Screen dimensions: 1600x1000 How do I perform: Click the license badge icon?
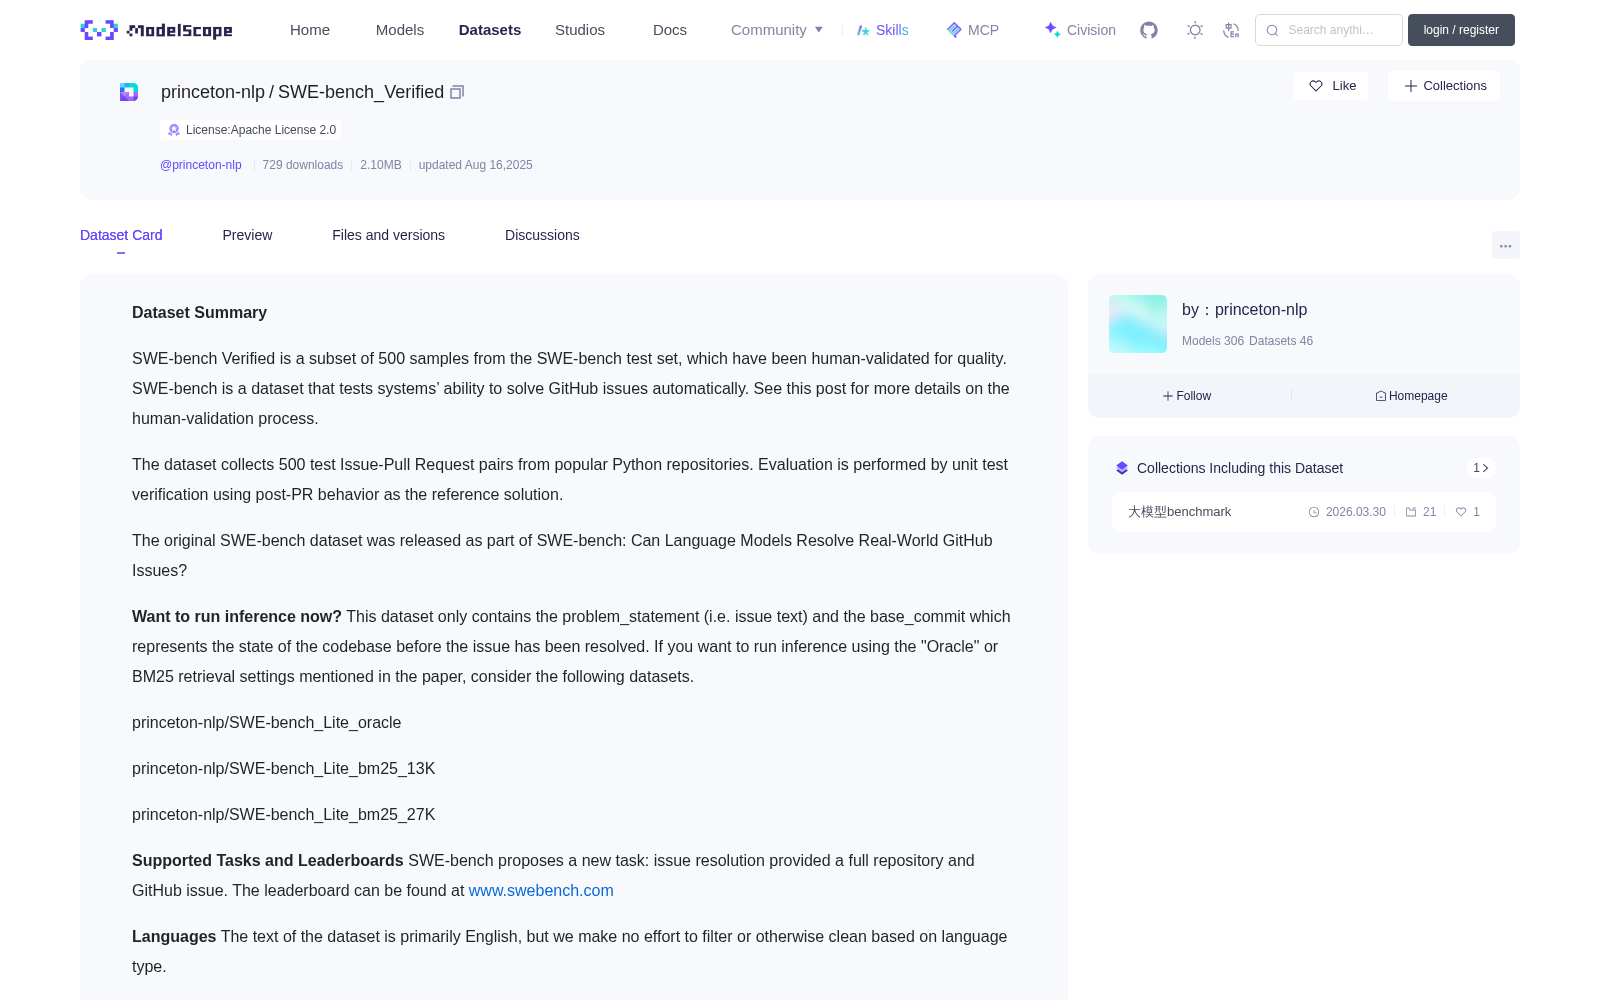(174, 130)
